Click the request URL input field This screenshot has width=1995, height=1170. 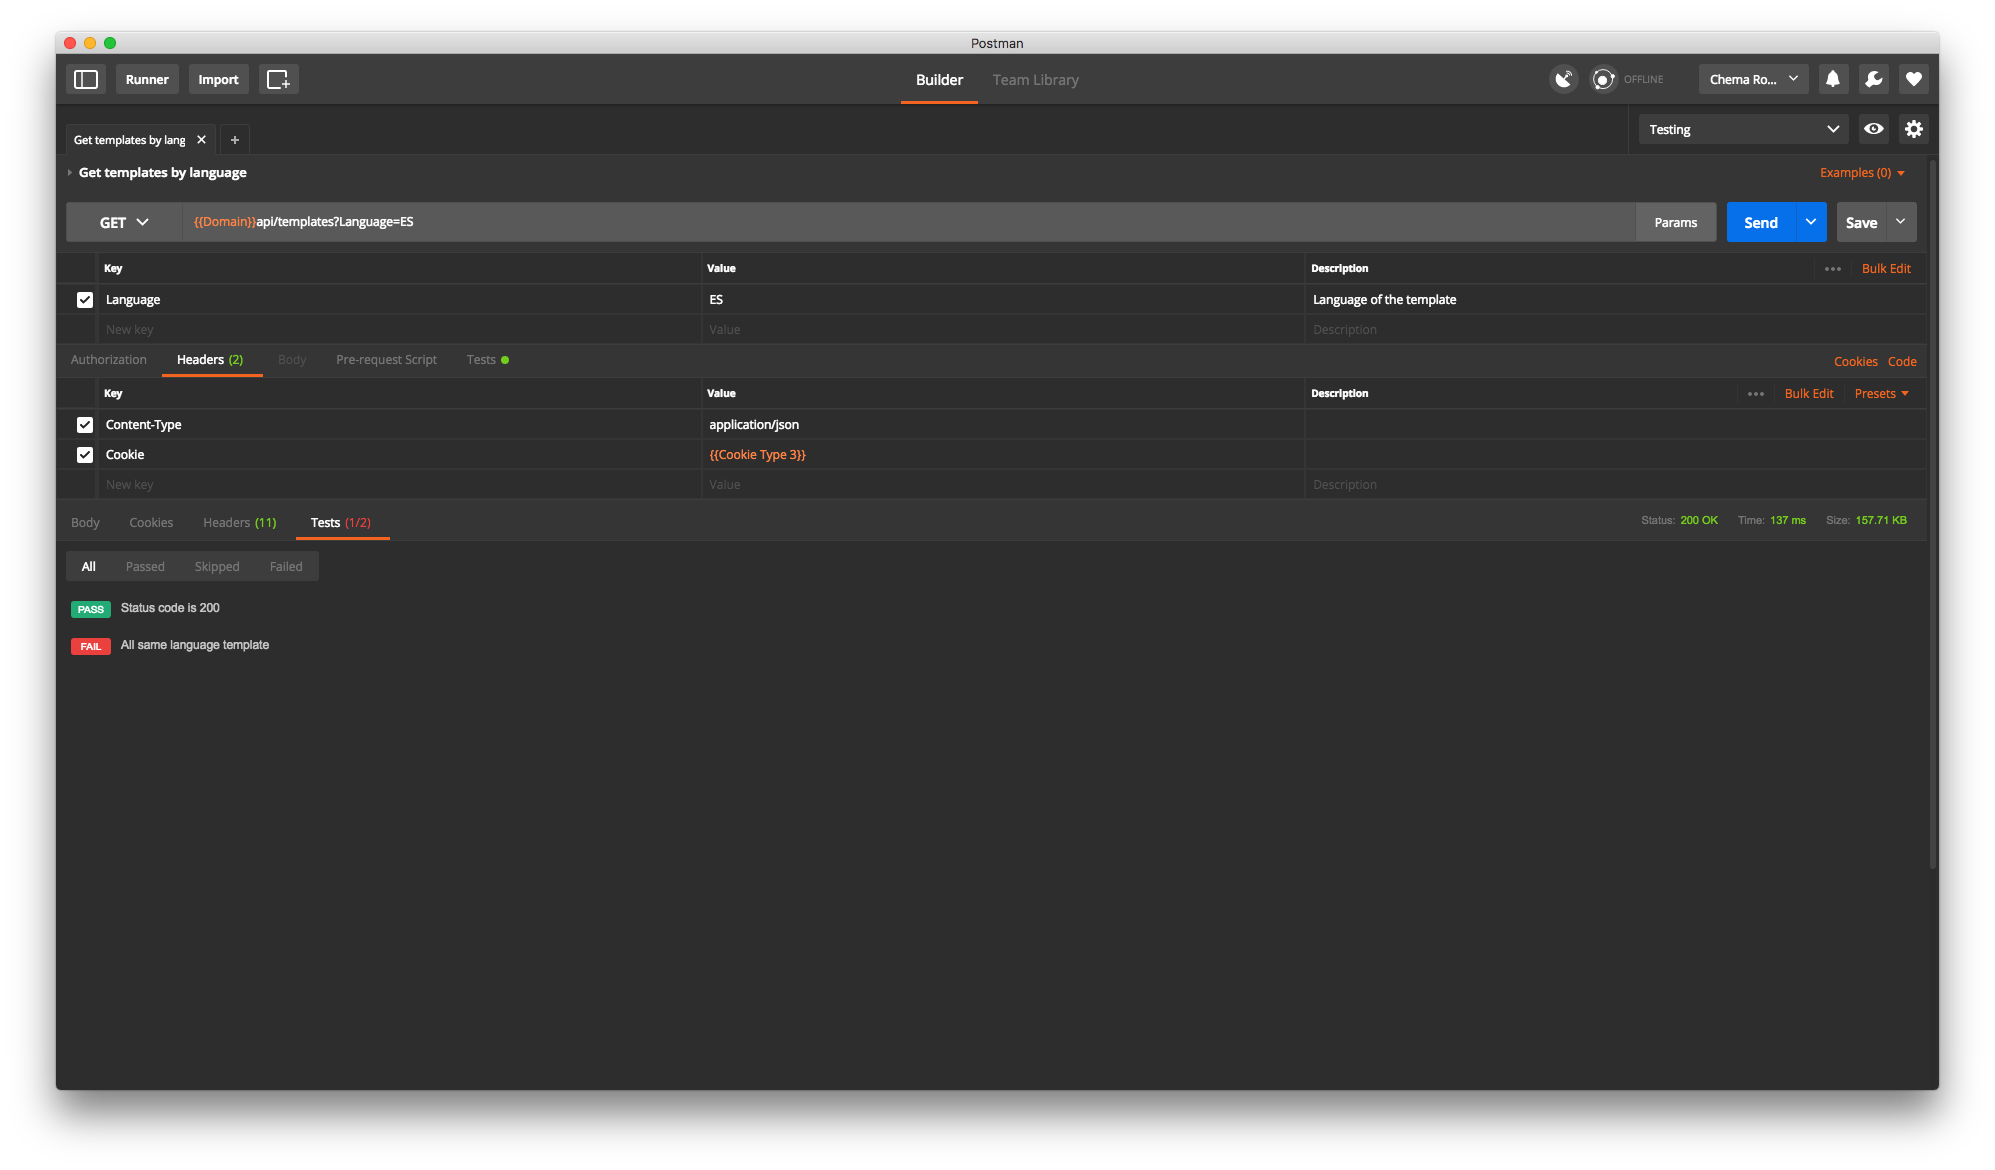click(900, 222)
